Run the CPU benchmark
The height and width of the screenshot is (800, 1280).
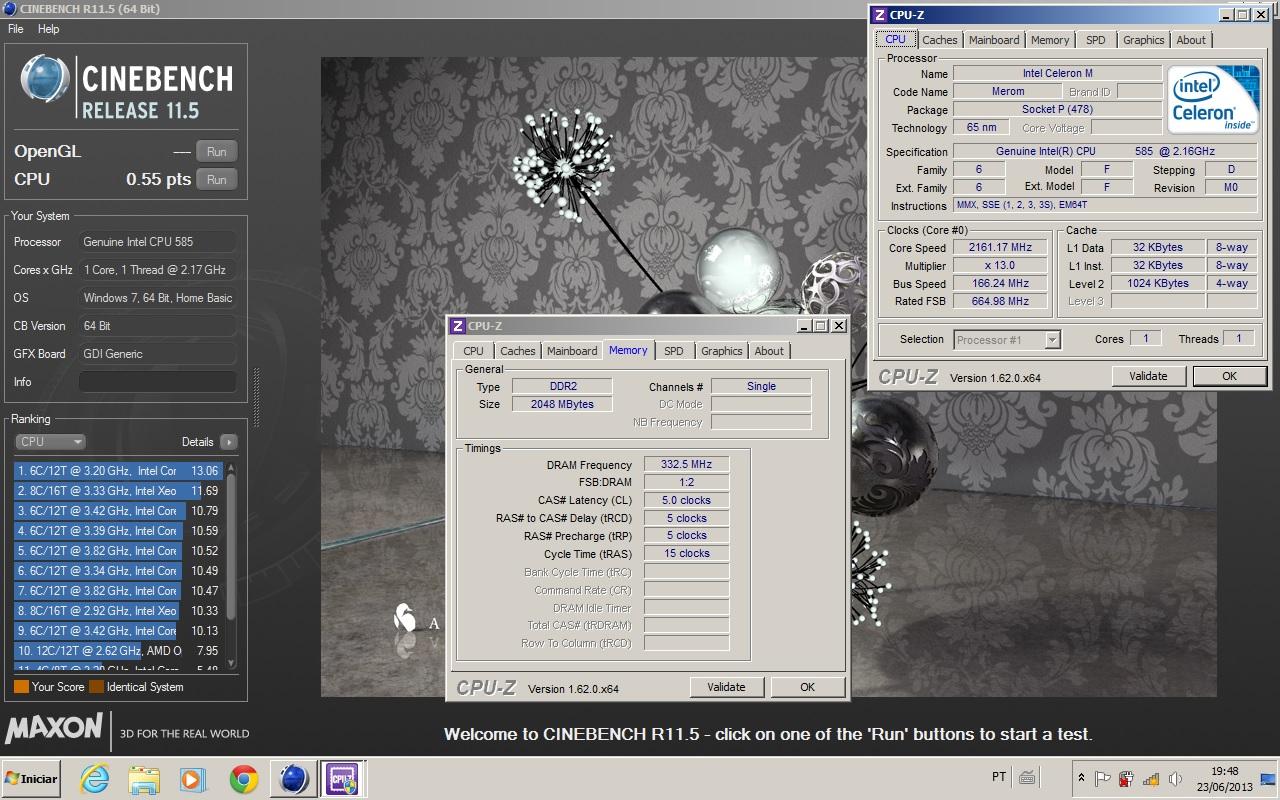[x=217, y=180]
